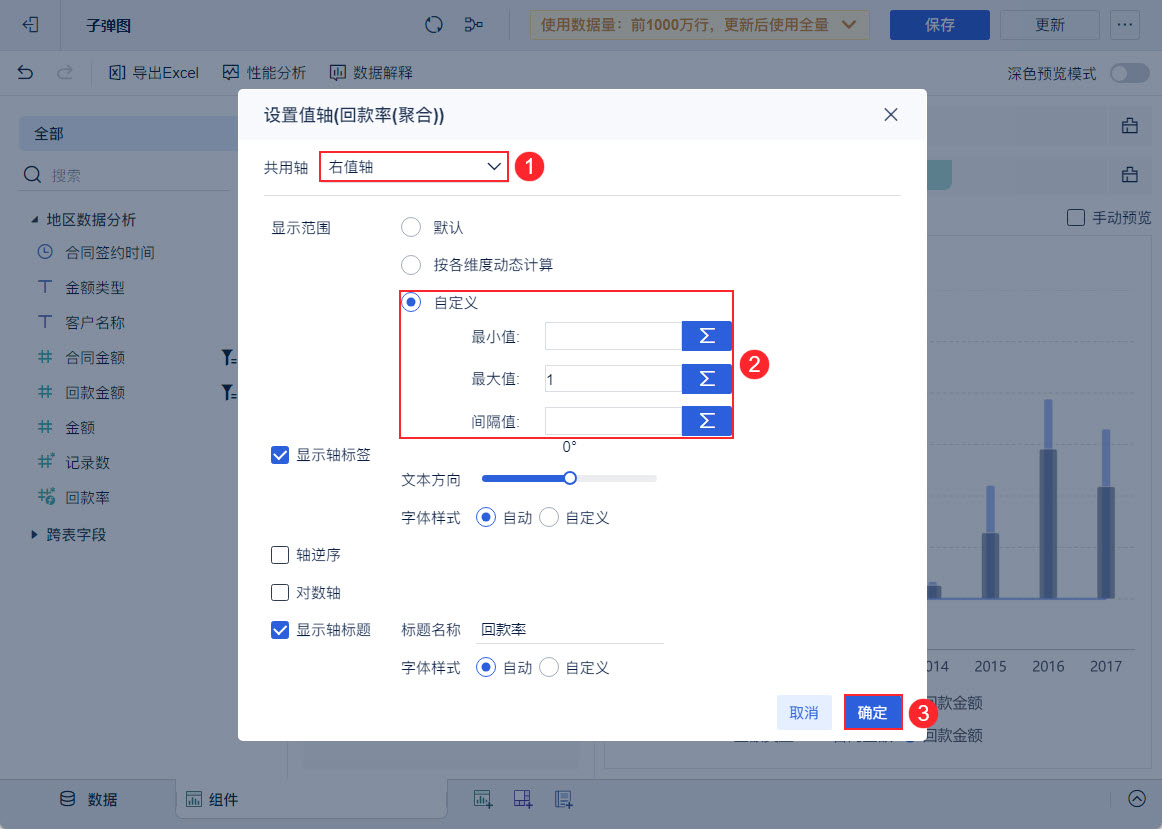
Task: Open 数据解释 toolbar item
Action: [x=371, y=73]
